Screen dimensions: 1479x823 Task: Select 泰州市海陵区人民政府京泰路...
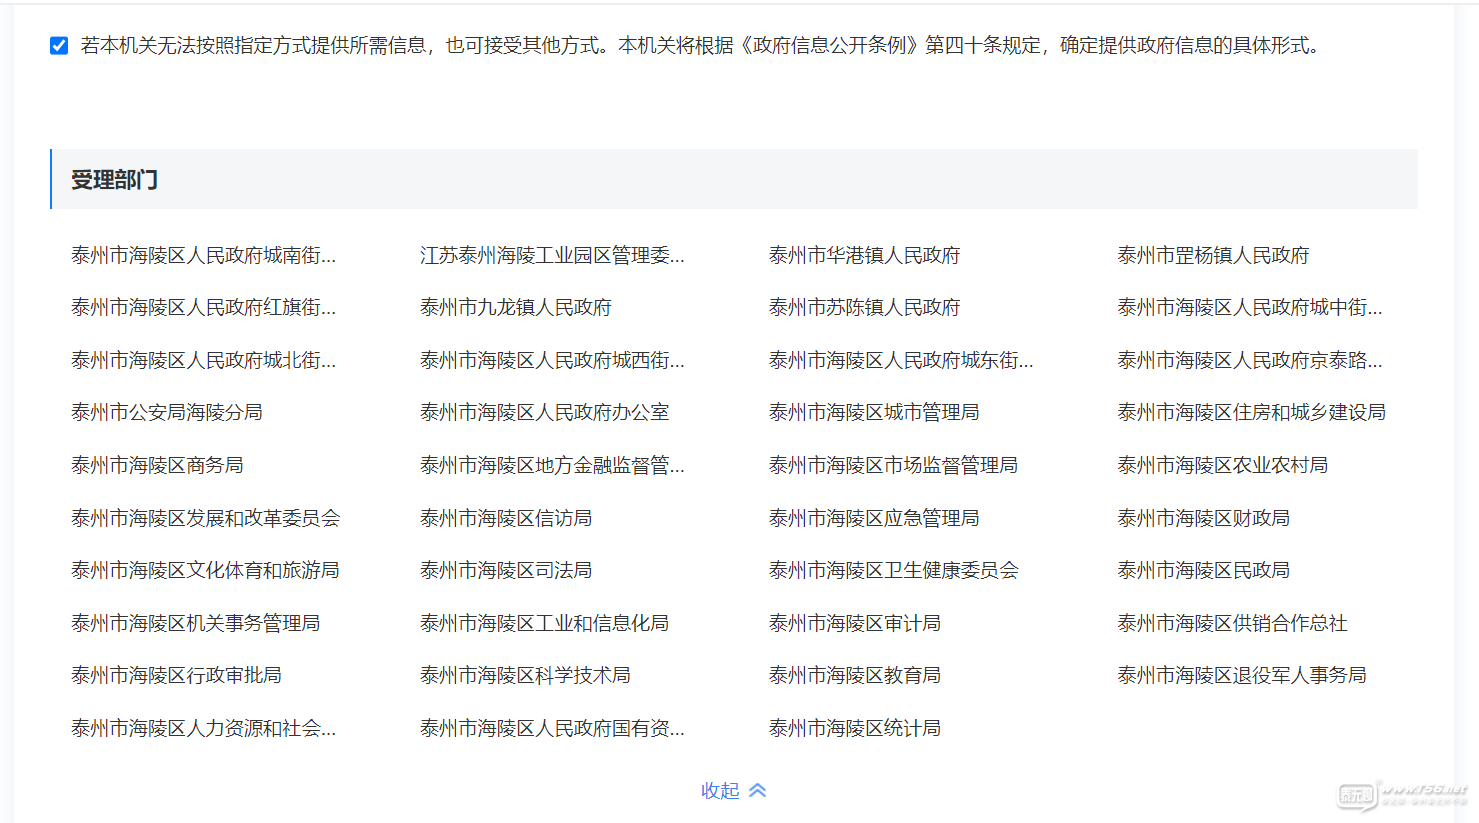pos(1250,361)
